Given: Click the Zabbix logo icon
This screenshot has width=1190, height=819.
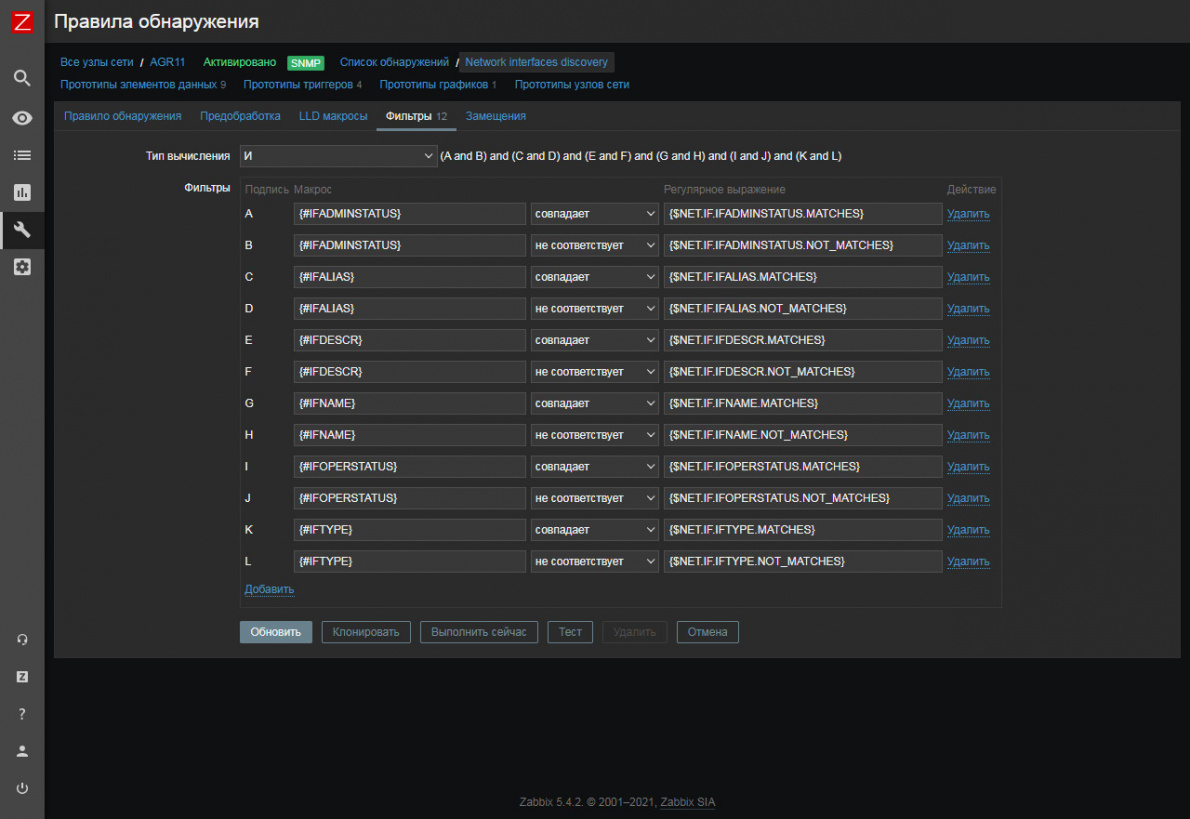Looking at the screenshot, I should [x=22, y=22].
